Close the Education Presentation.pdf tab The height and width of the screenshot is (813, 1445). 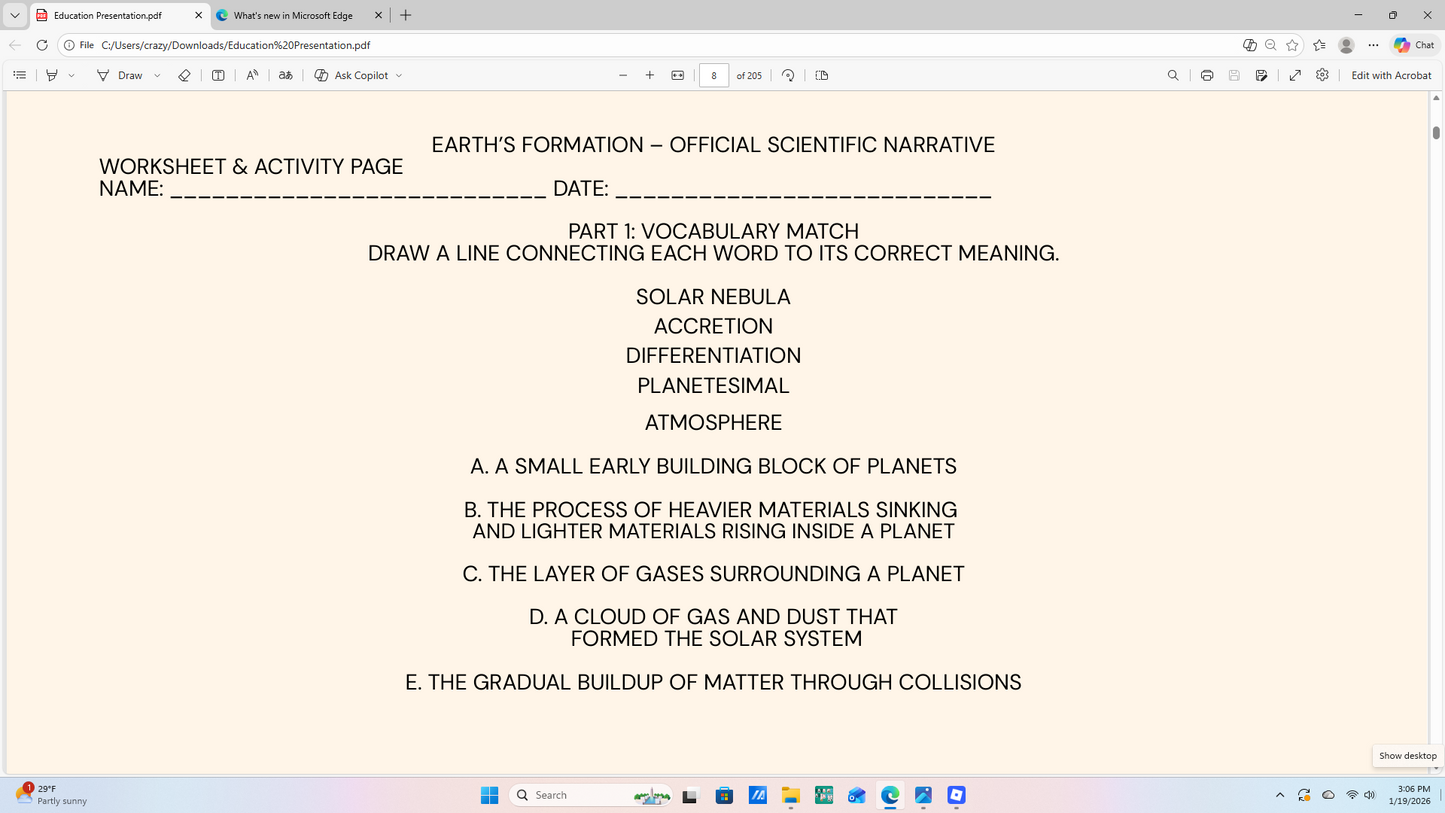pos(198,15)
